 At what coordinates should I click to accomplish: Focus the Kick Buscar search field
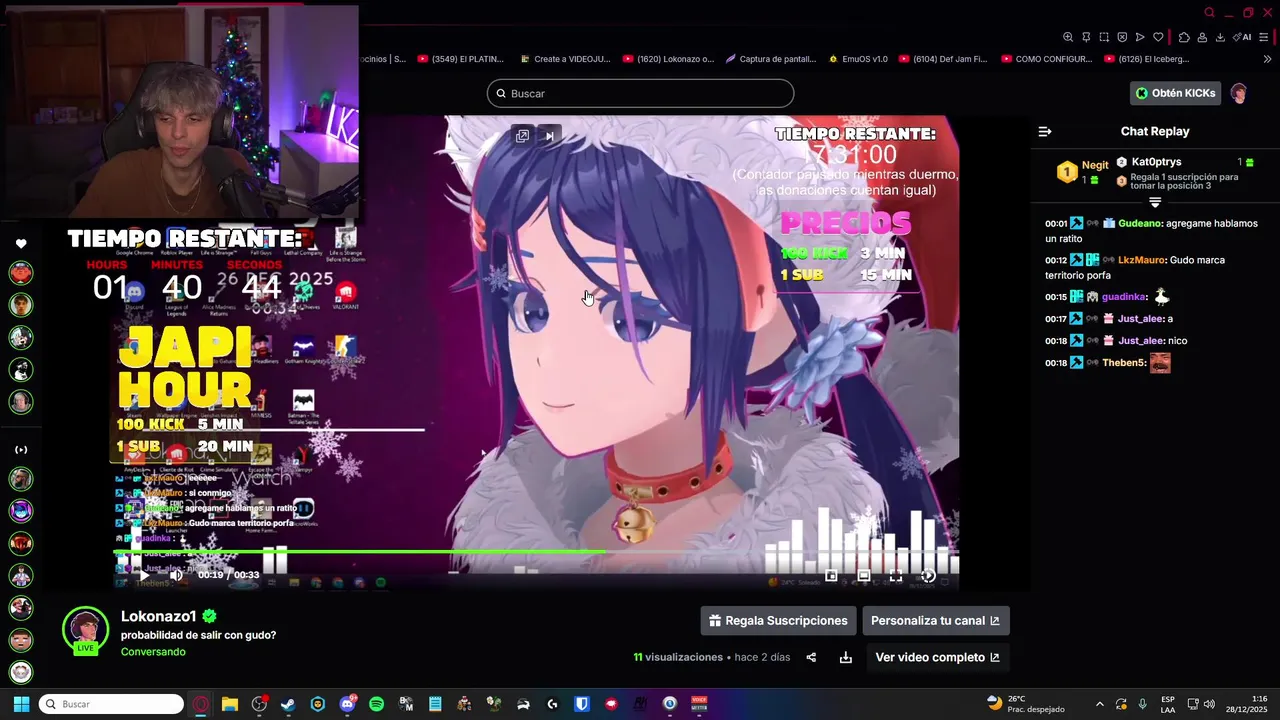click(x=640, y=93)
